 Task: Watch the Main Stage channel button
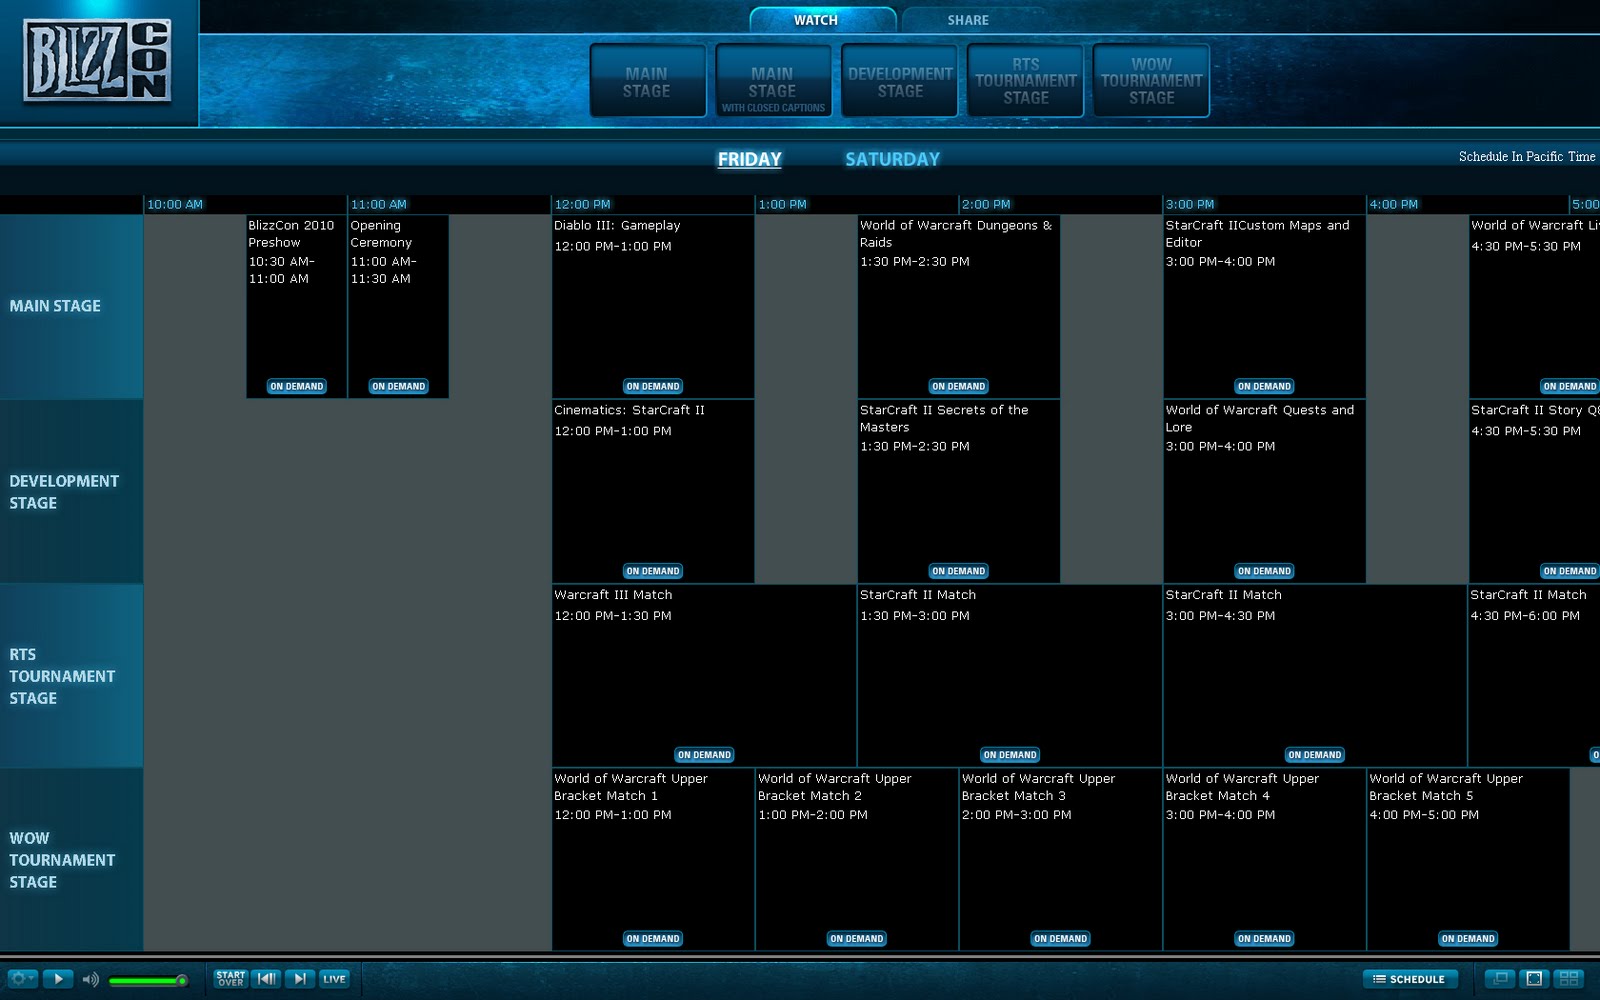(647, 81)
